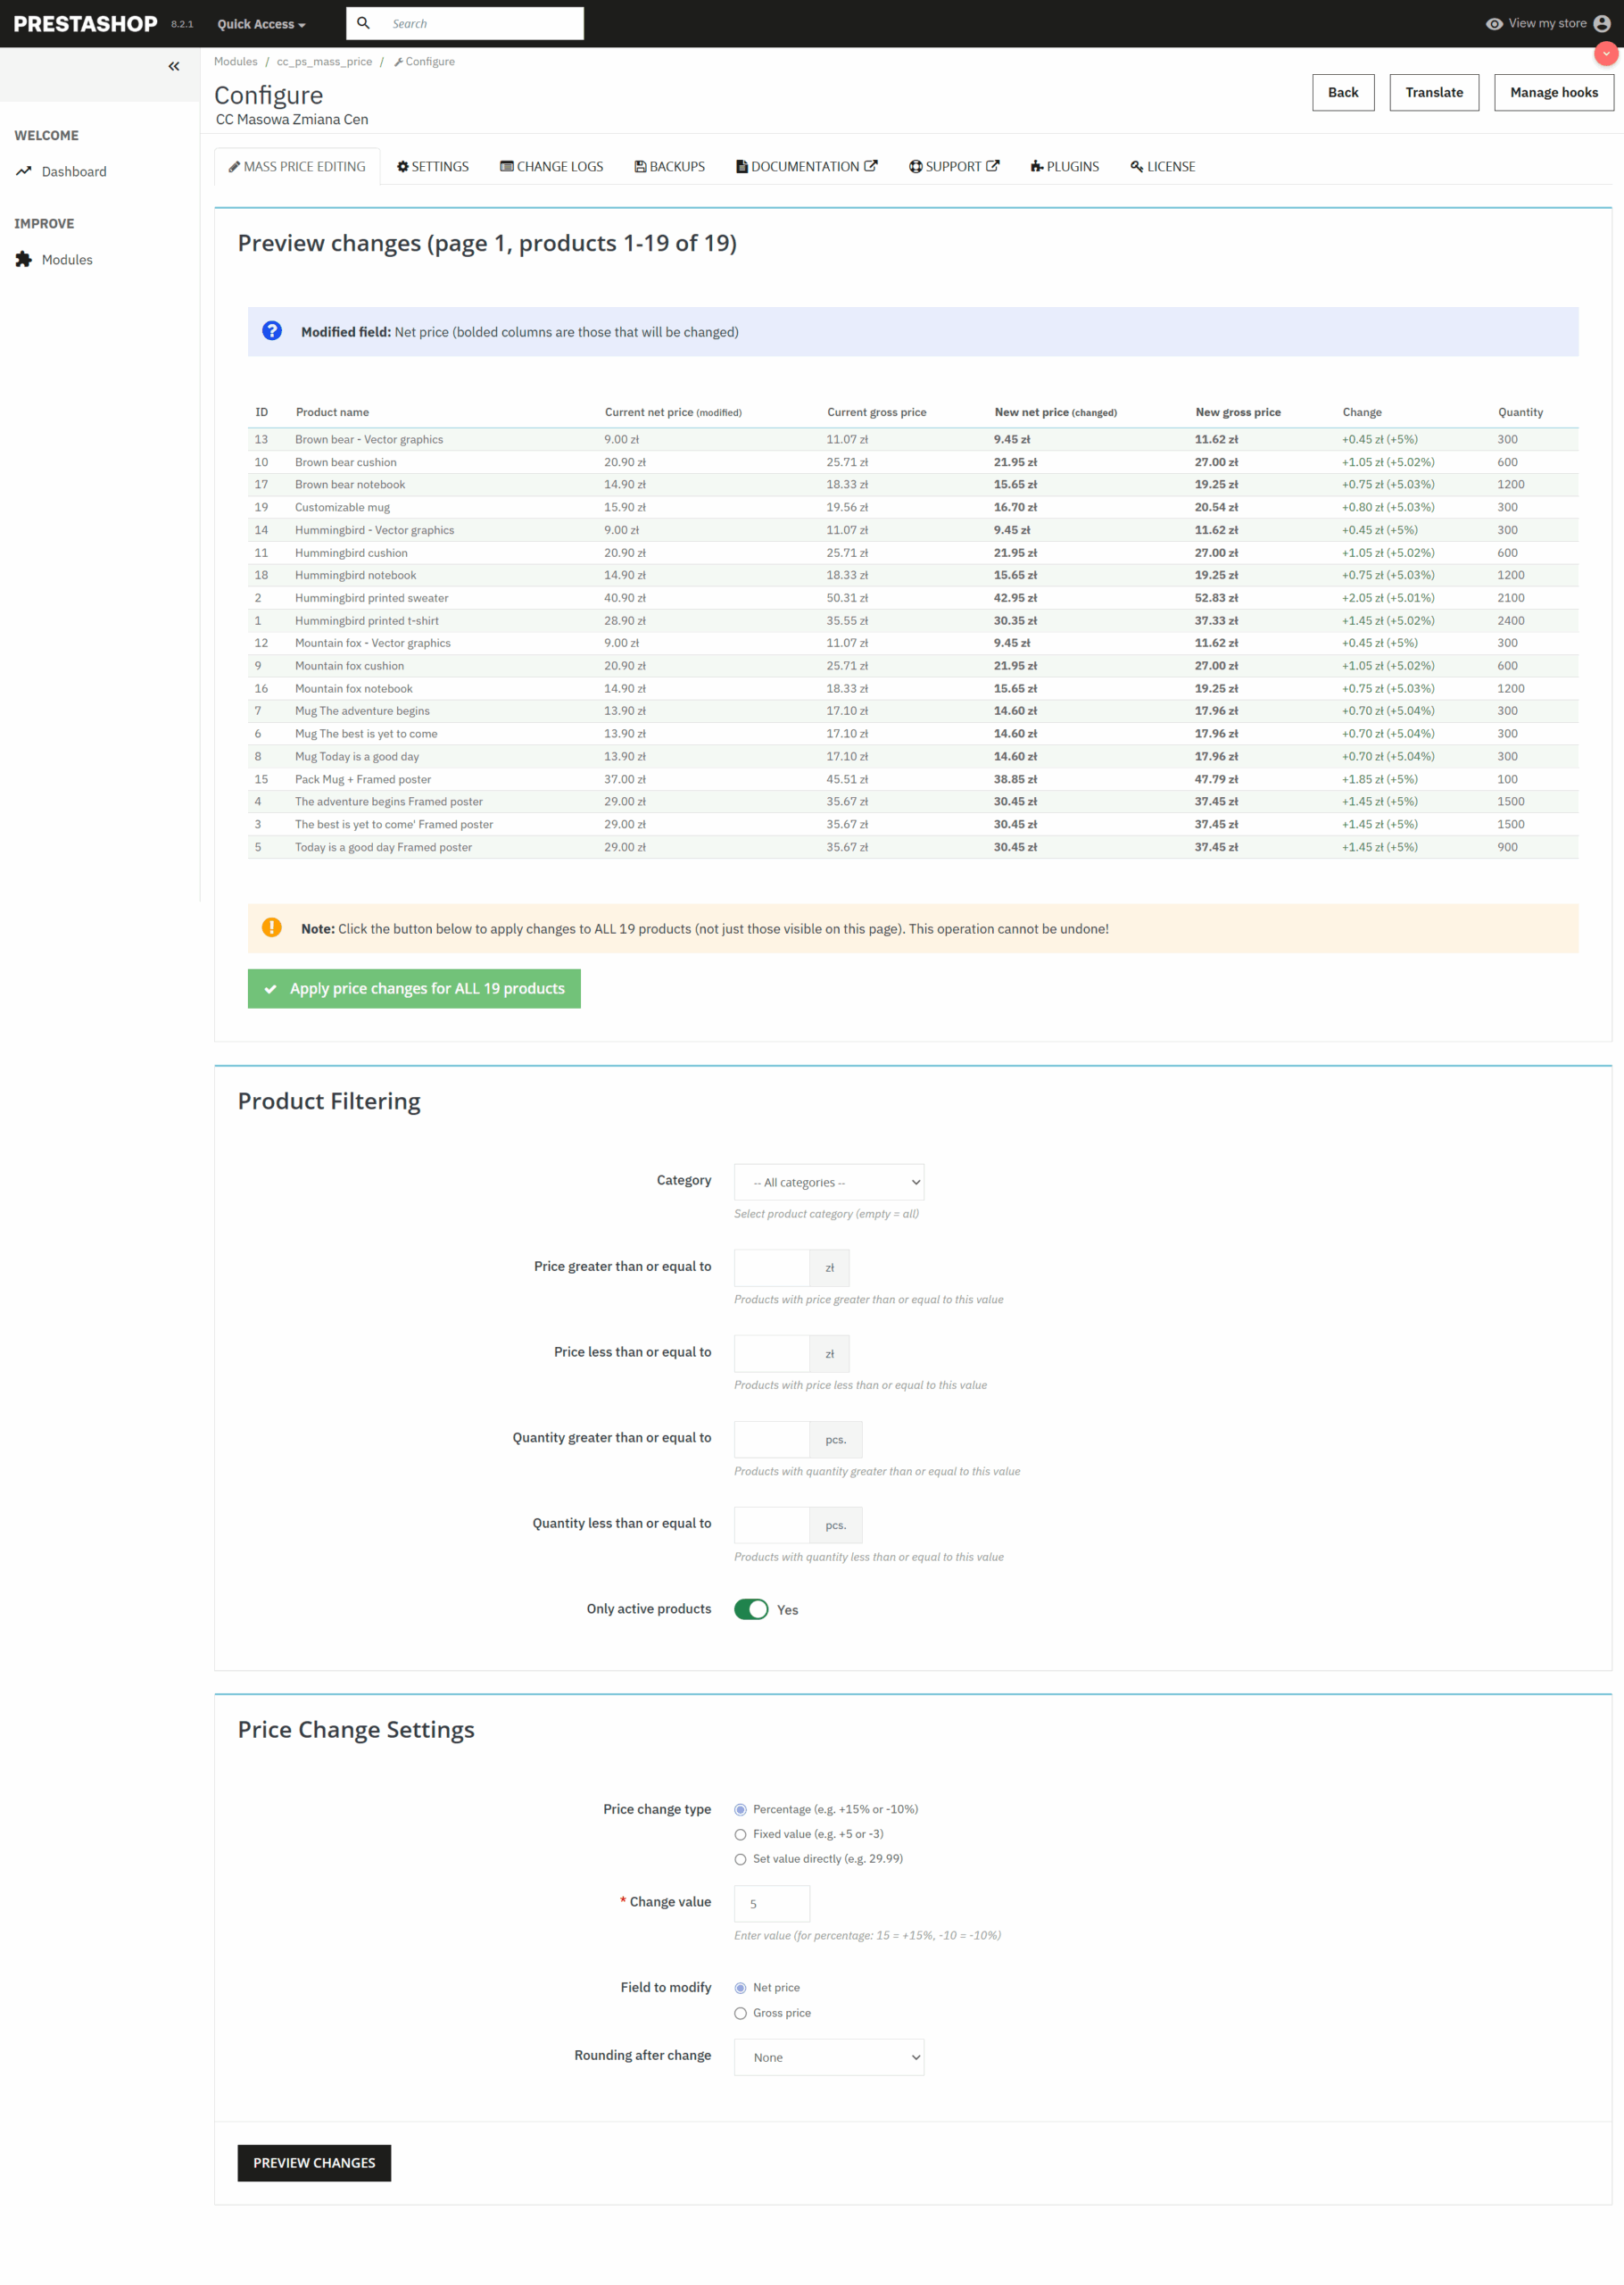Expand the Quick Access menu
The image size is (1624, 2285).
(x=259, y=23)
